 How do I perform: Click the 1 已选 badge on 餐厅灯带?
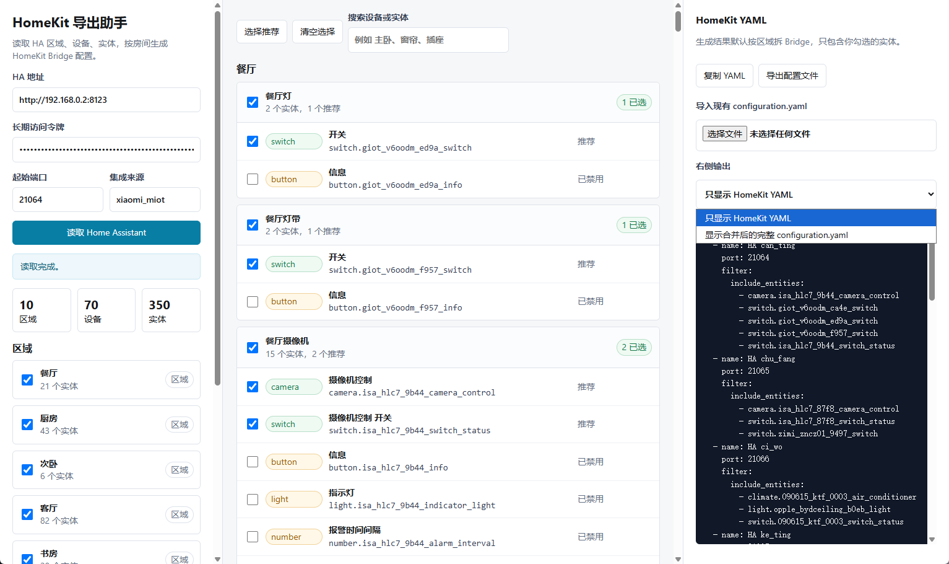point(634,225)
